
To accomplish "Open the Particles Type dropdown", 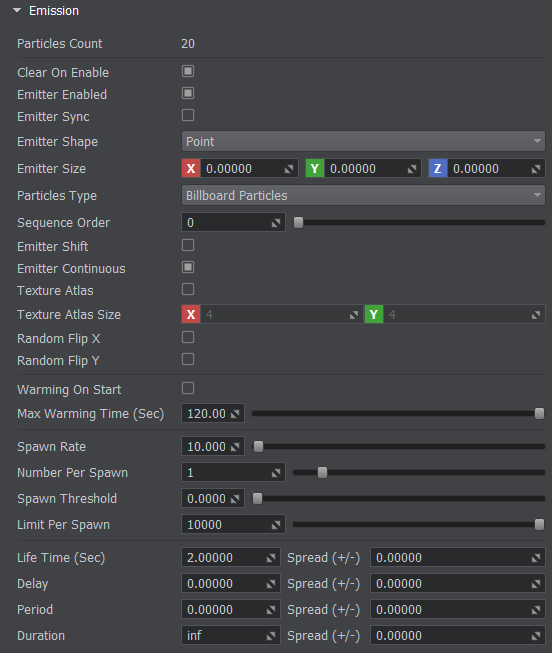I will pos(363,195).
